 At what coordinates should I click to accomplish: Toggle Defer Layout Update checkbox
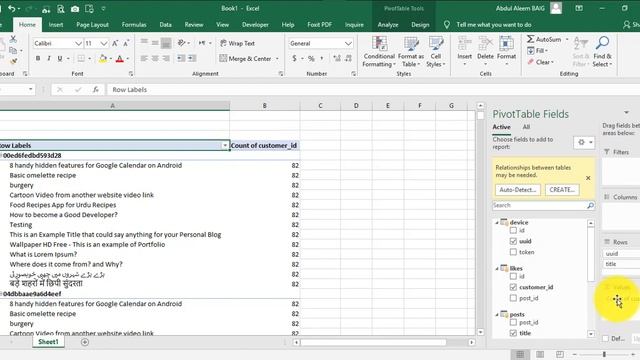click(606, 339)
